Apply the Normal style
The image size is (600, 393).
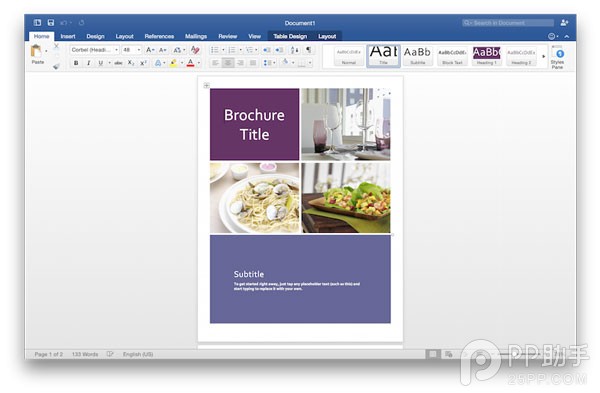coord(349,56)
